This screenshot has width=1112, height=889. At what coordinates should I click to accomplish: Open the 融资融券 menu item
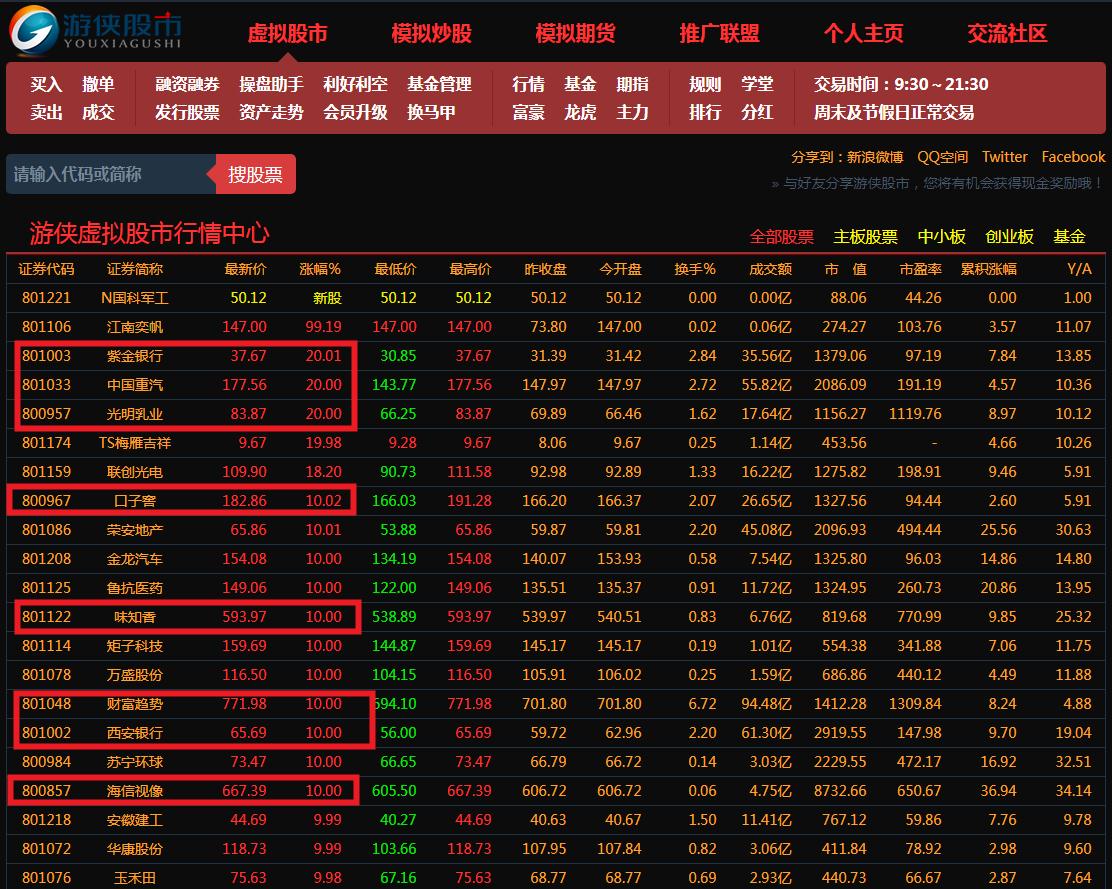tap(187, 84)
